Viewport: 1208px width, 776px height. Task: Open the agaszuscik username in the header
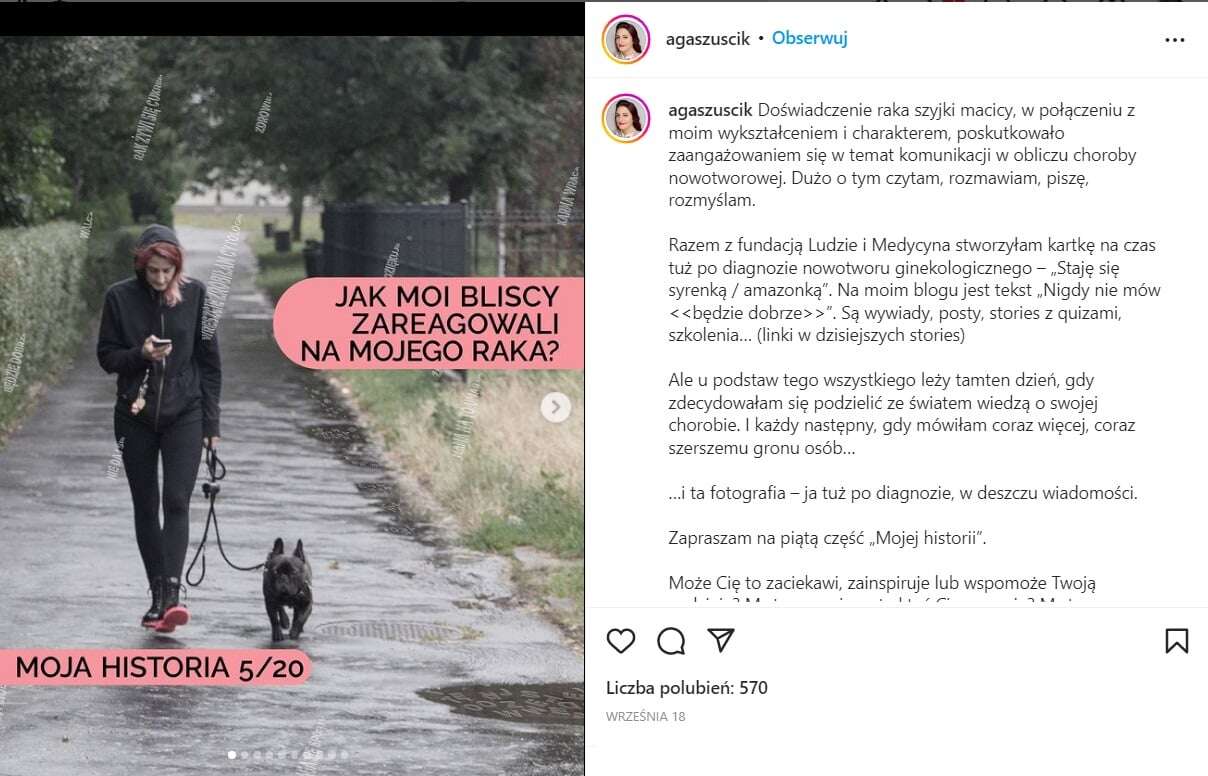tap(708, 39)
